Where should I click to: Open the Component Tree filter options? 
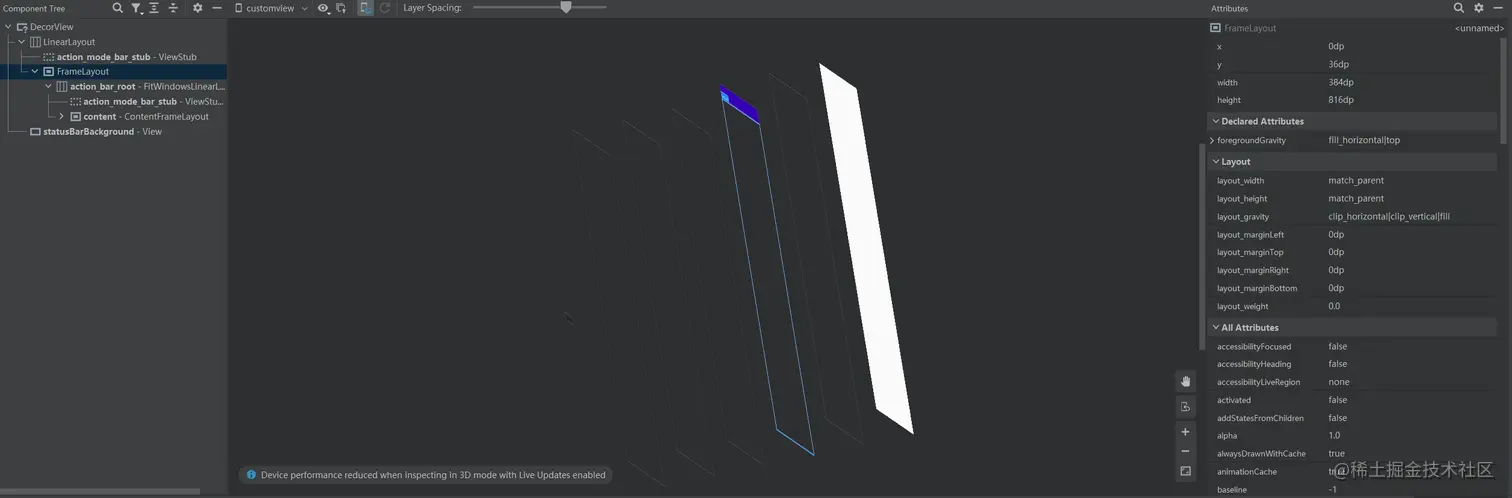click(137, 8)
